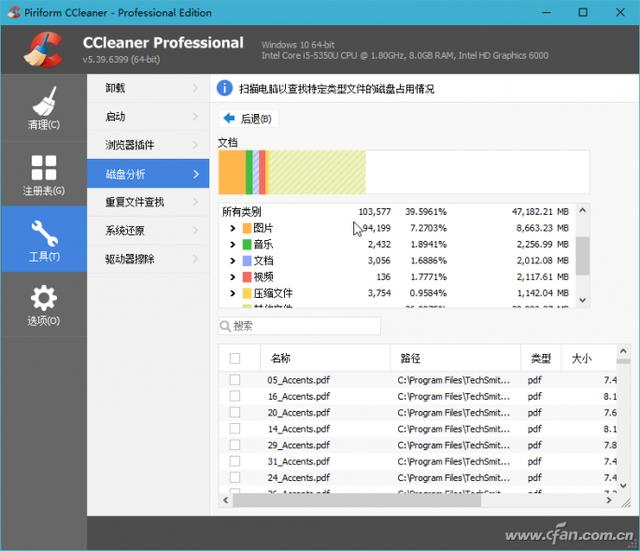
Task: Click the chevron beside 系统还原
Action: (196, 231)
